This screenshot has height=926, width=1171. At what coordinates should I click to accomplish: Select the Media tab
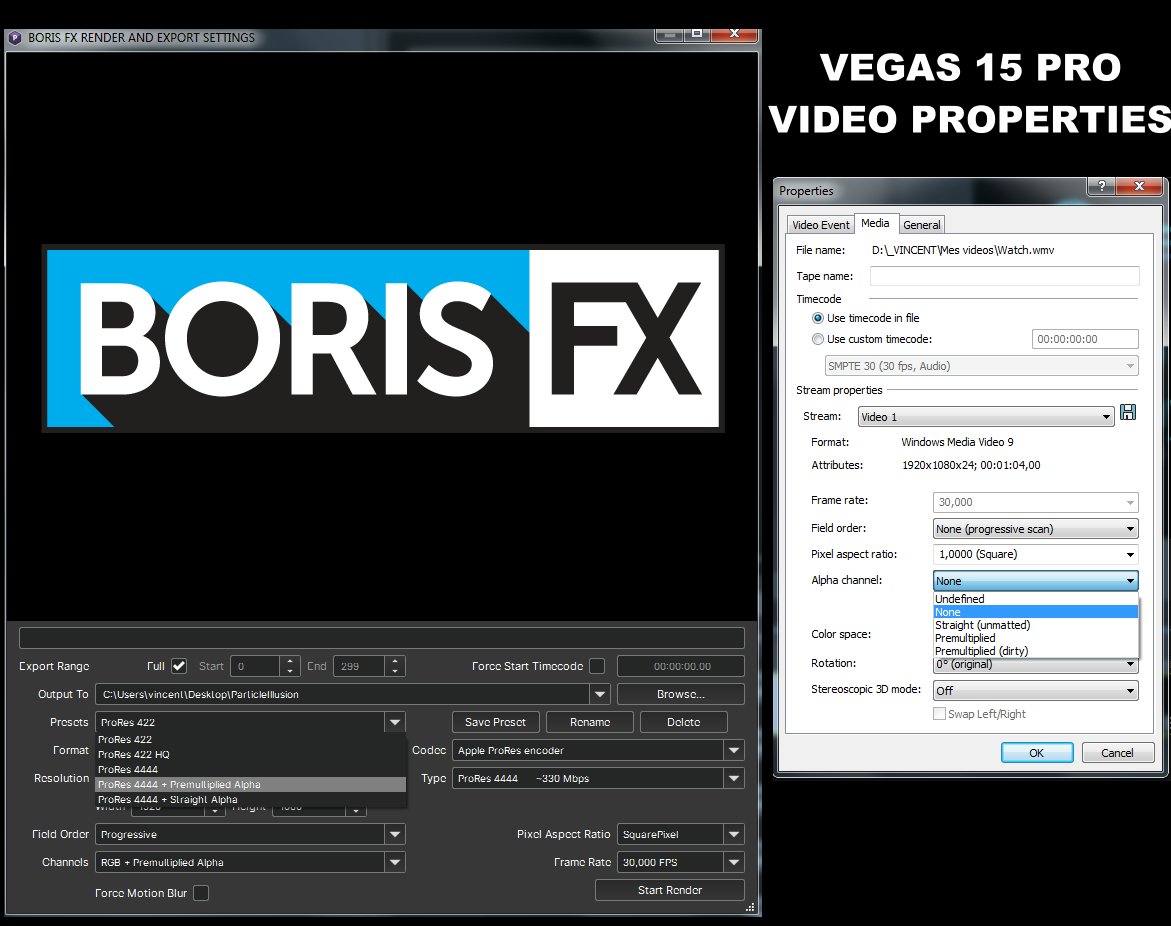click(875, 223)
